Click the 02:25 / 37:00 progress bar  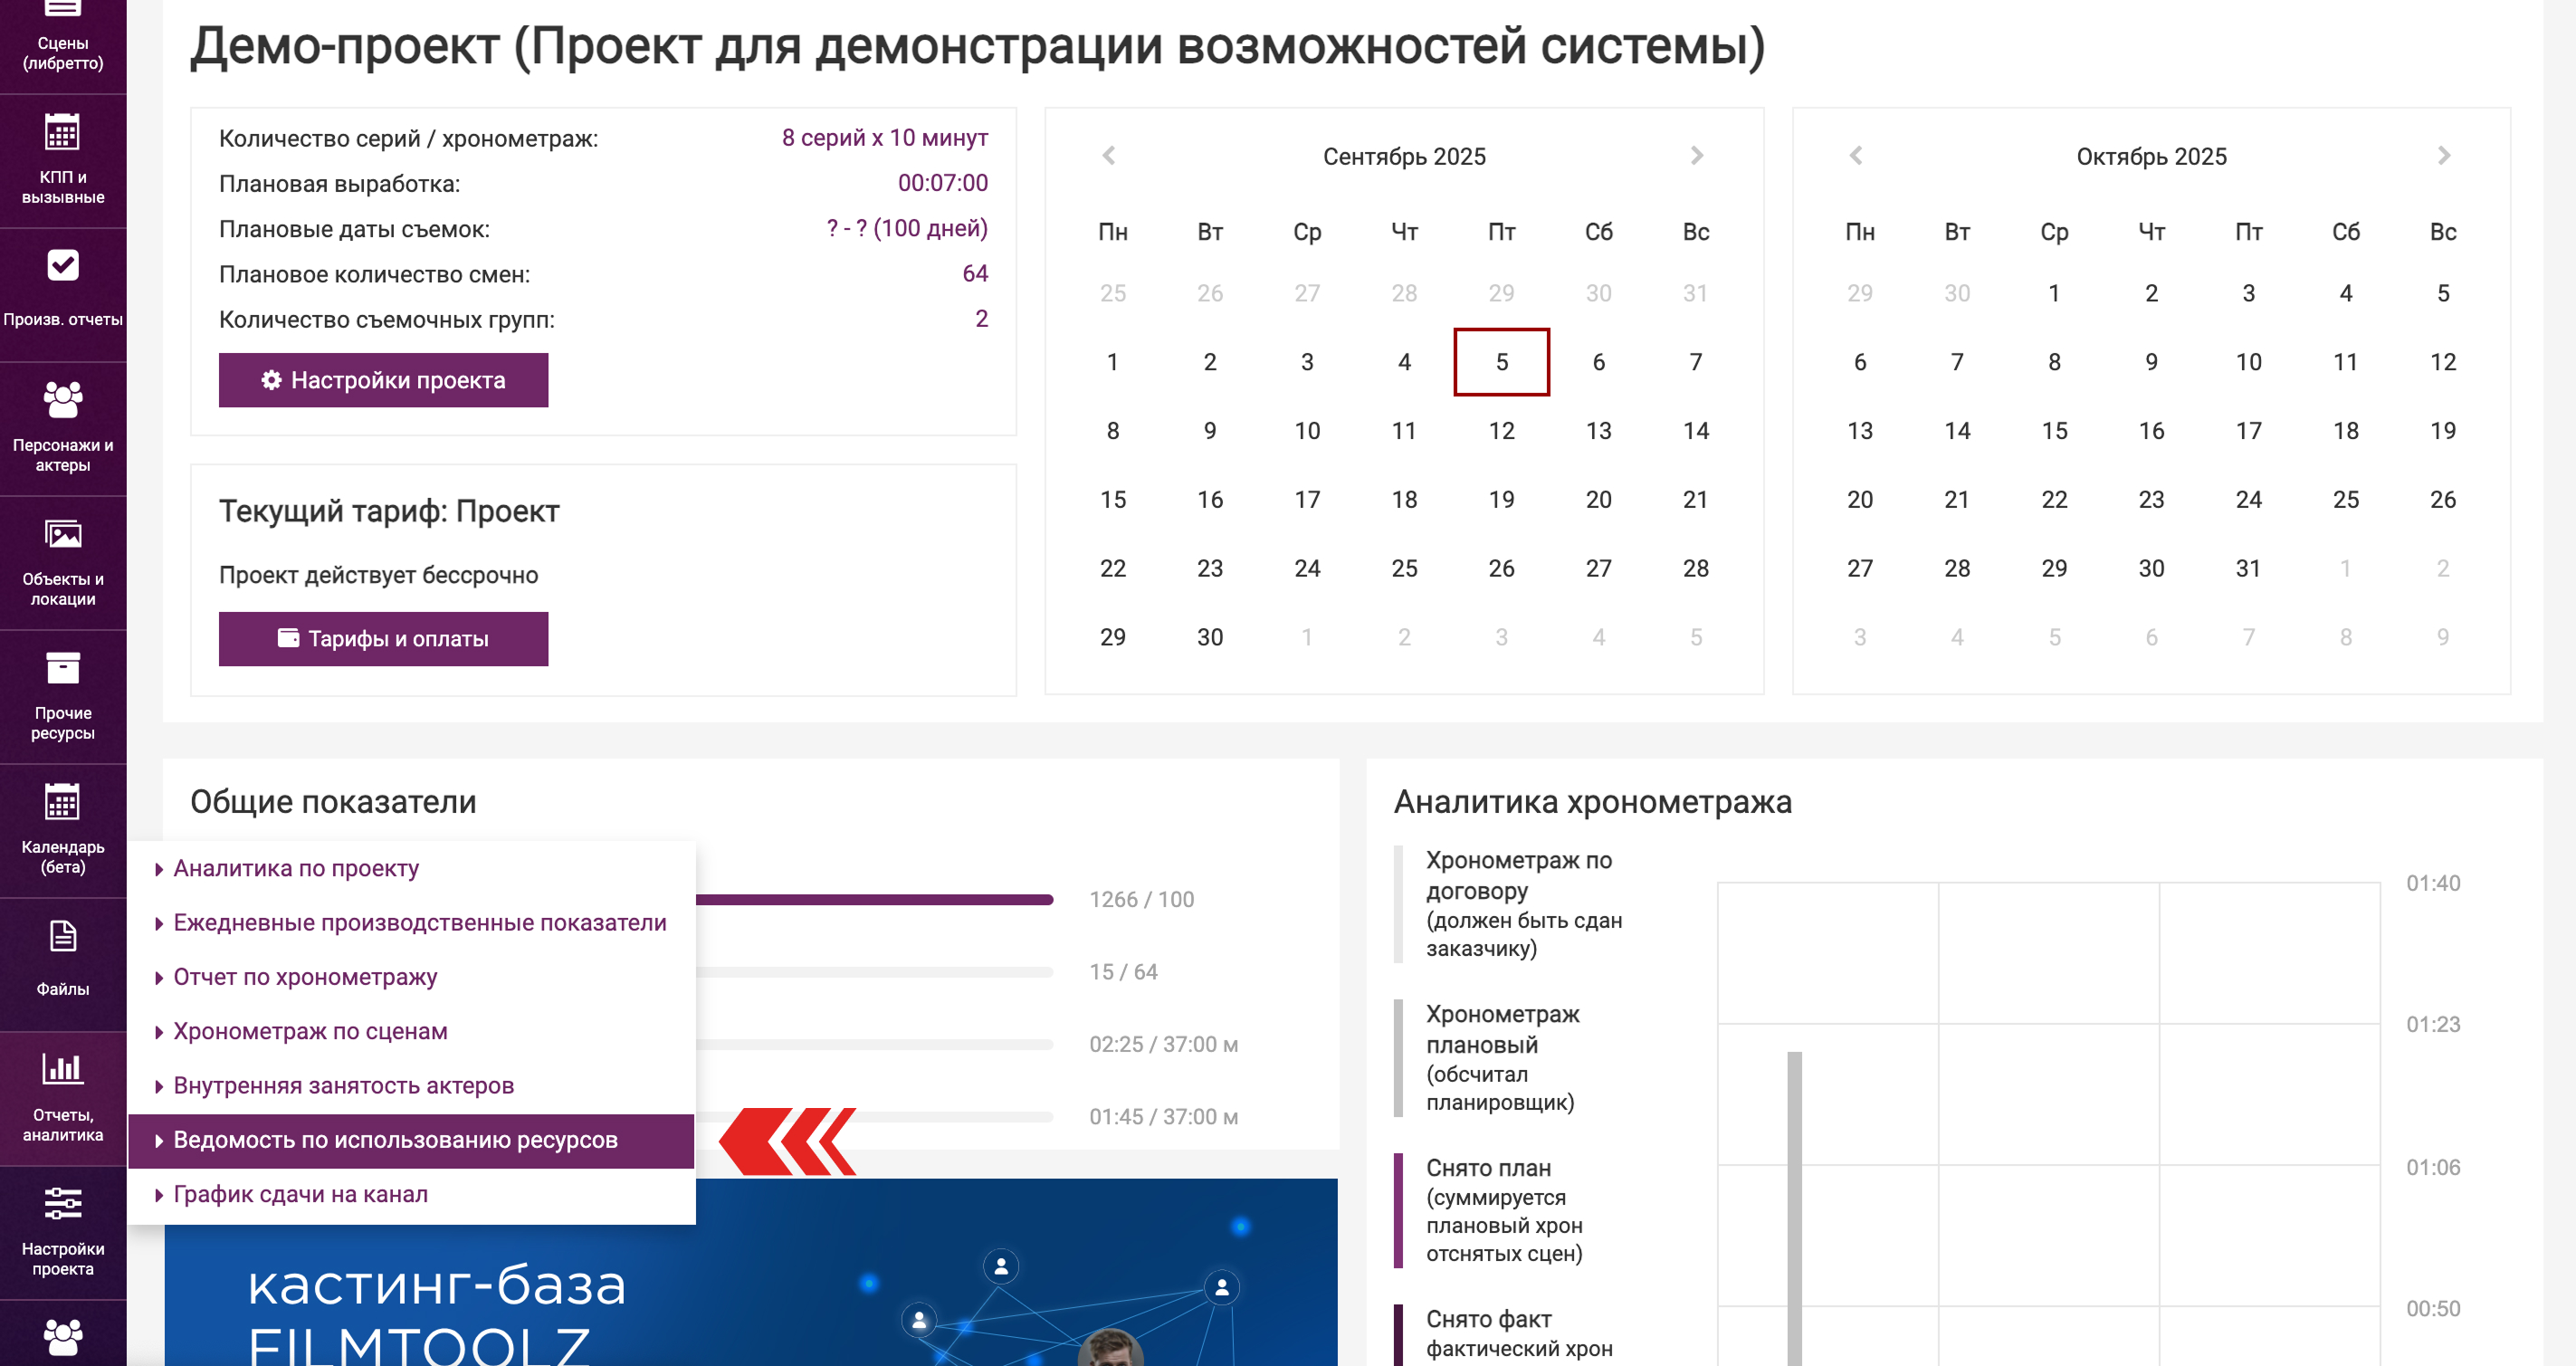[x=874, y=1044]
